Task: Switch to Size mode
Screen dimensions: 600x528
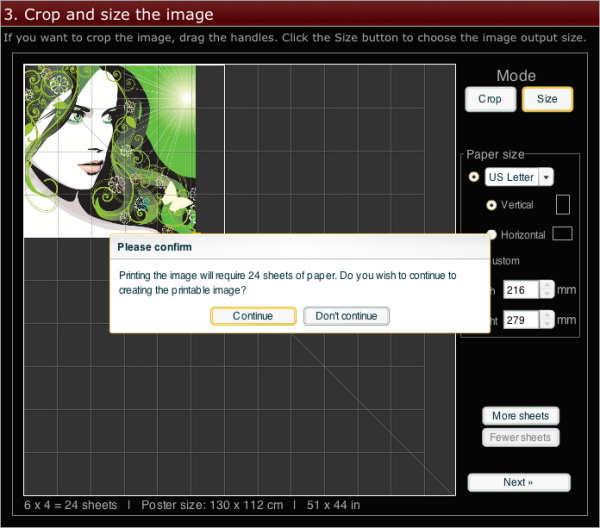Action: point(547,99)
